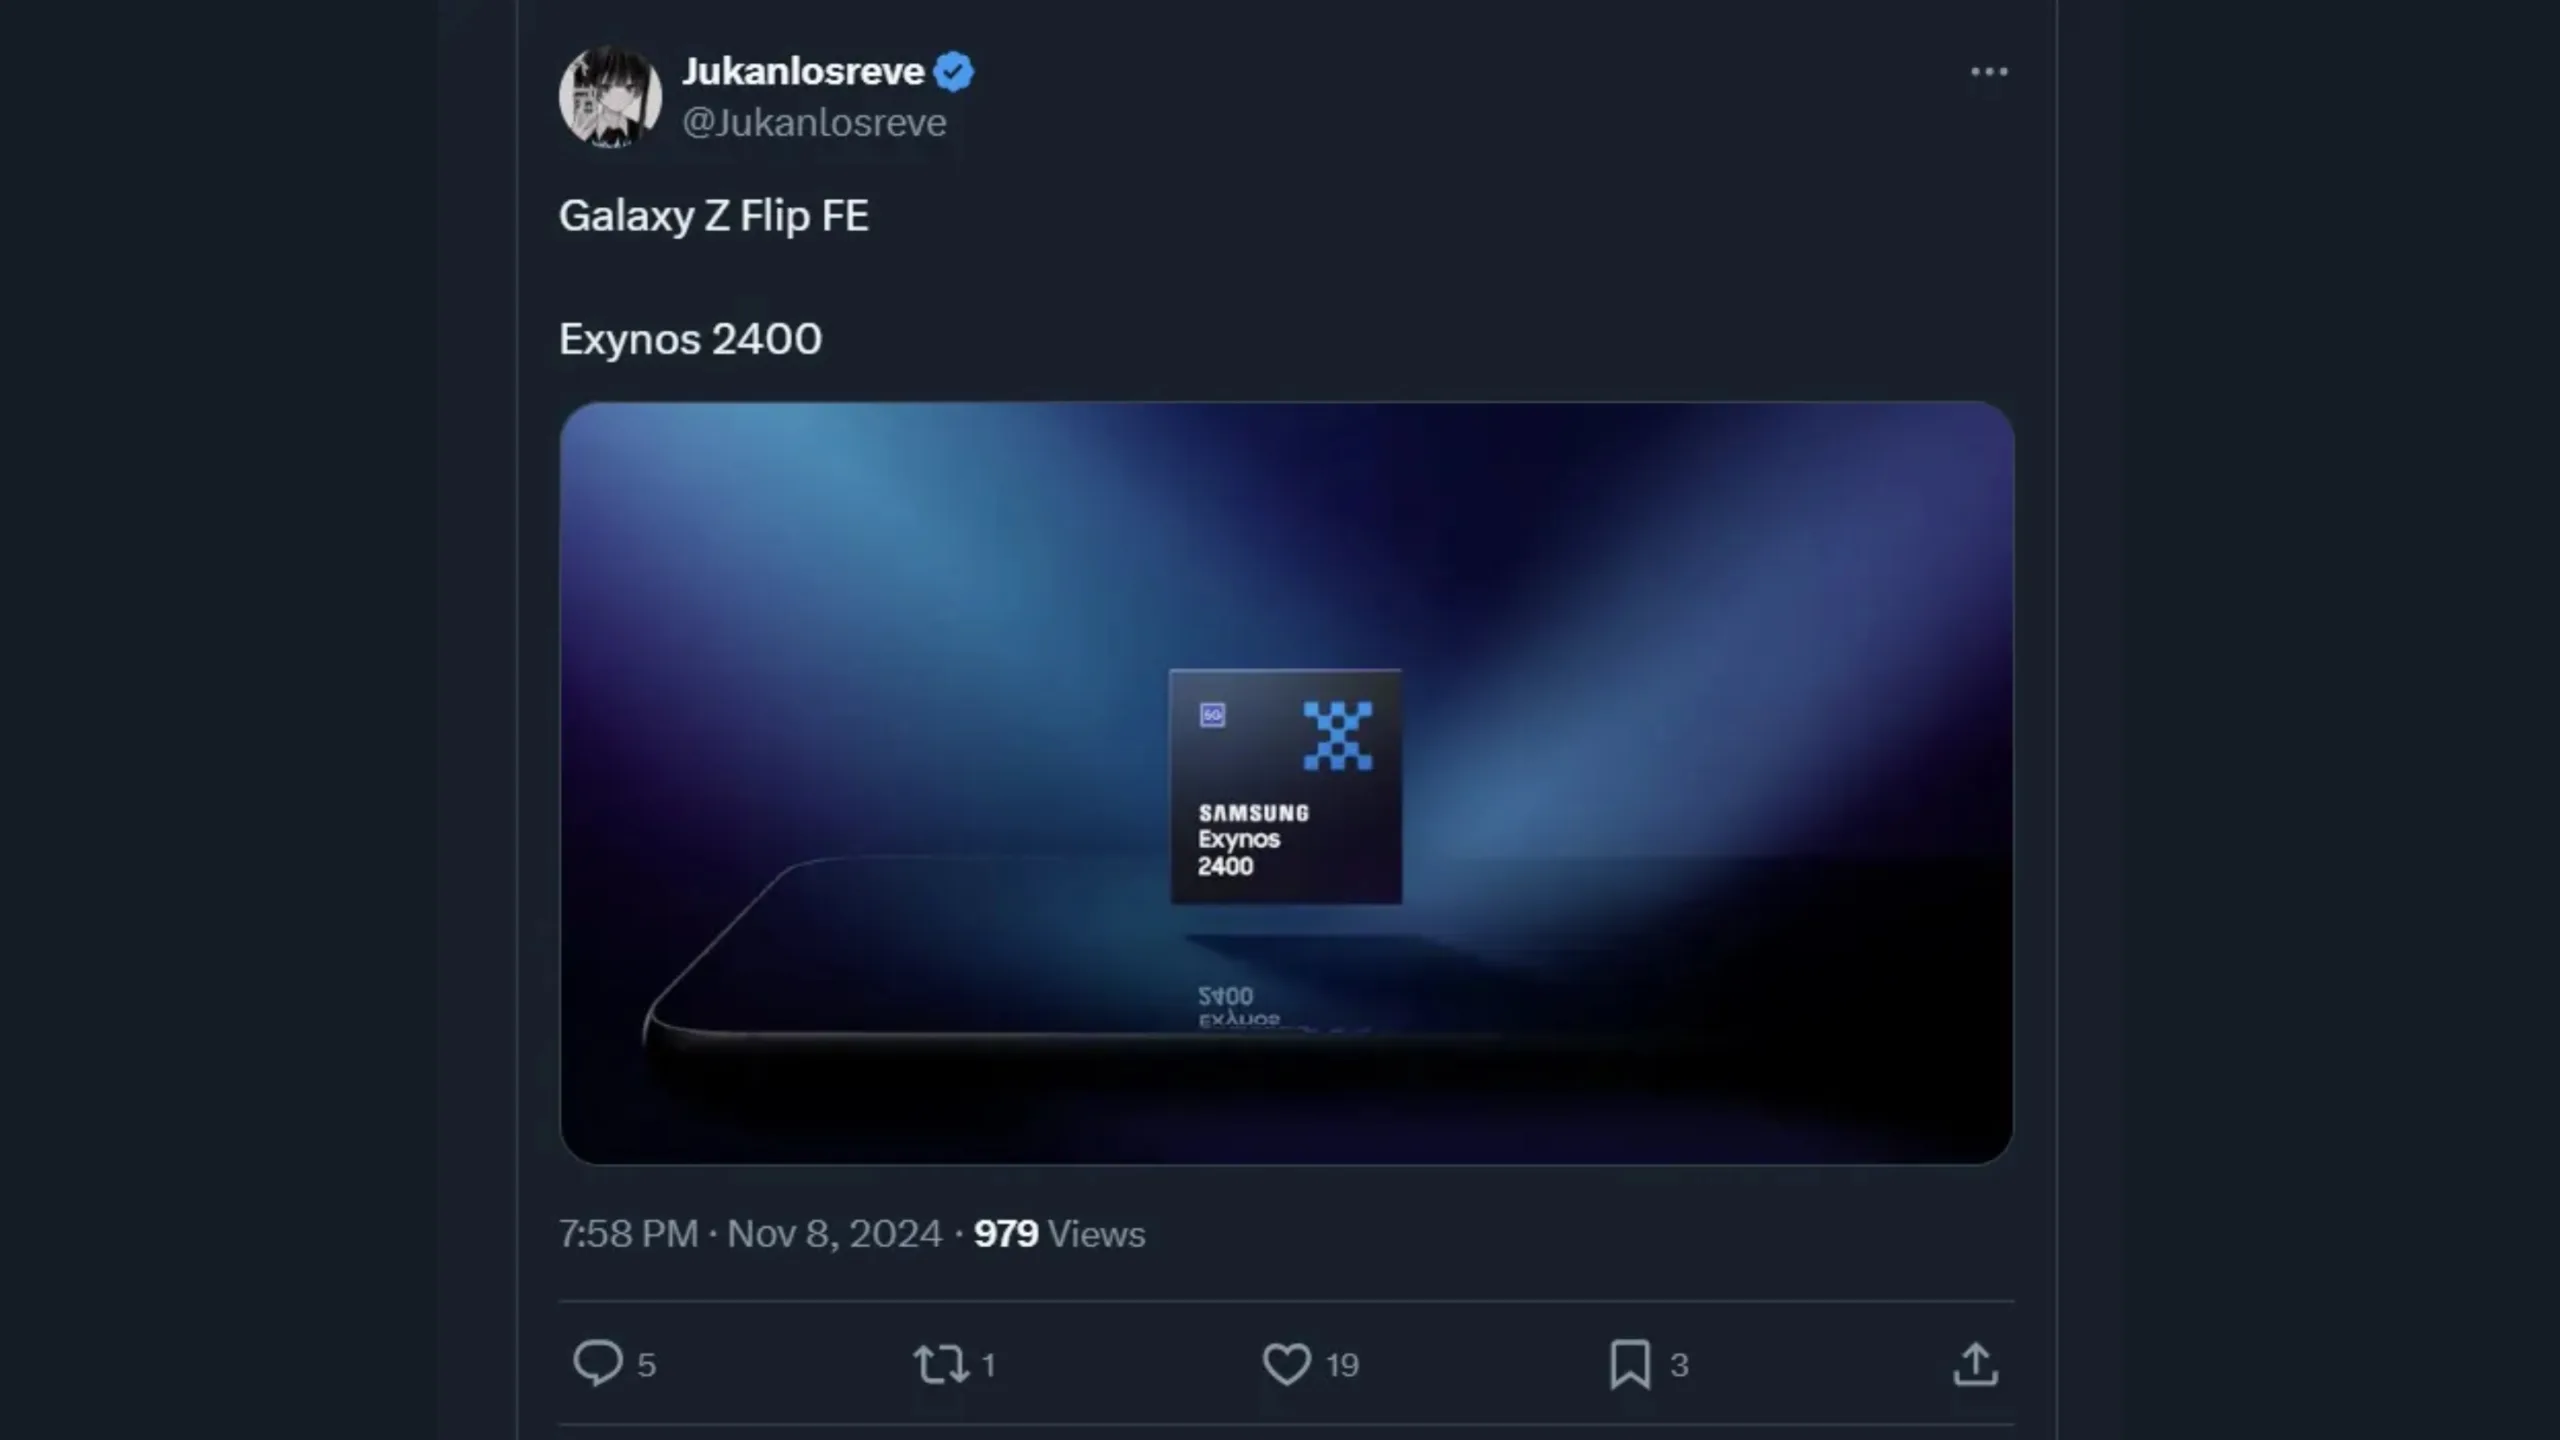Viewport: 2560px width, 1440px height.
Task: Bookmark this tweet
Action: pos(1630,1364)
